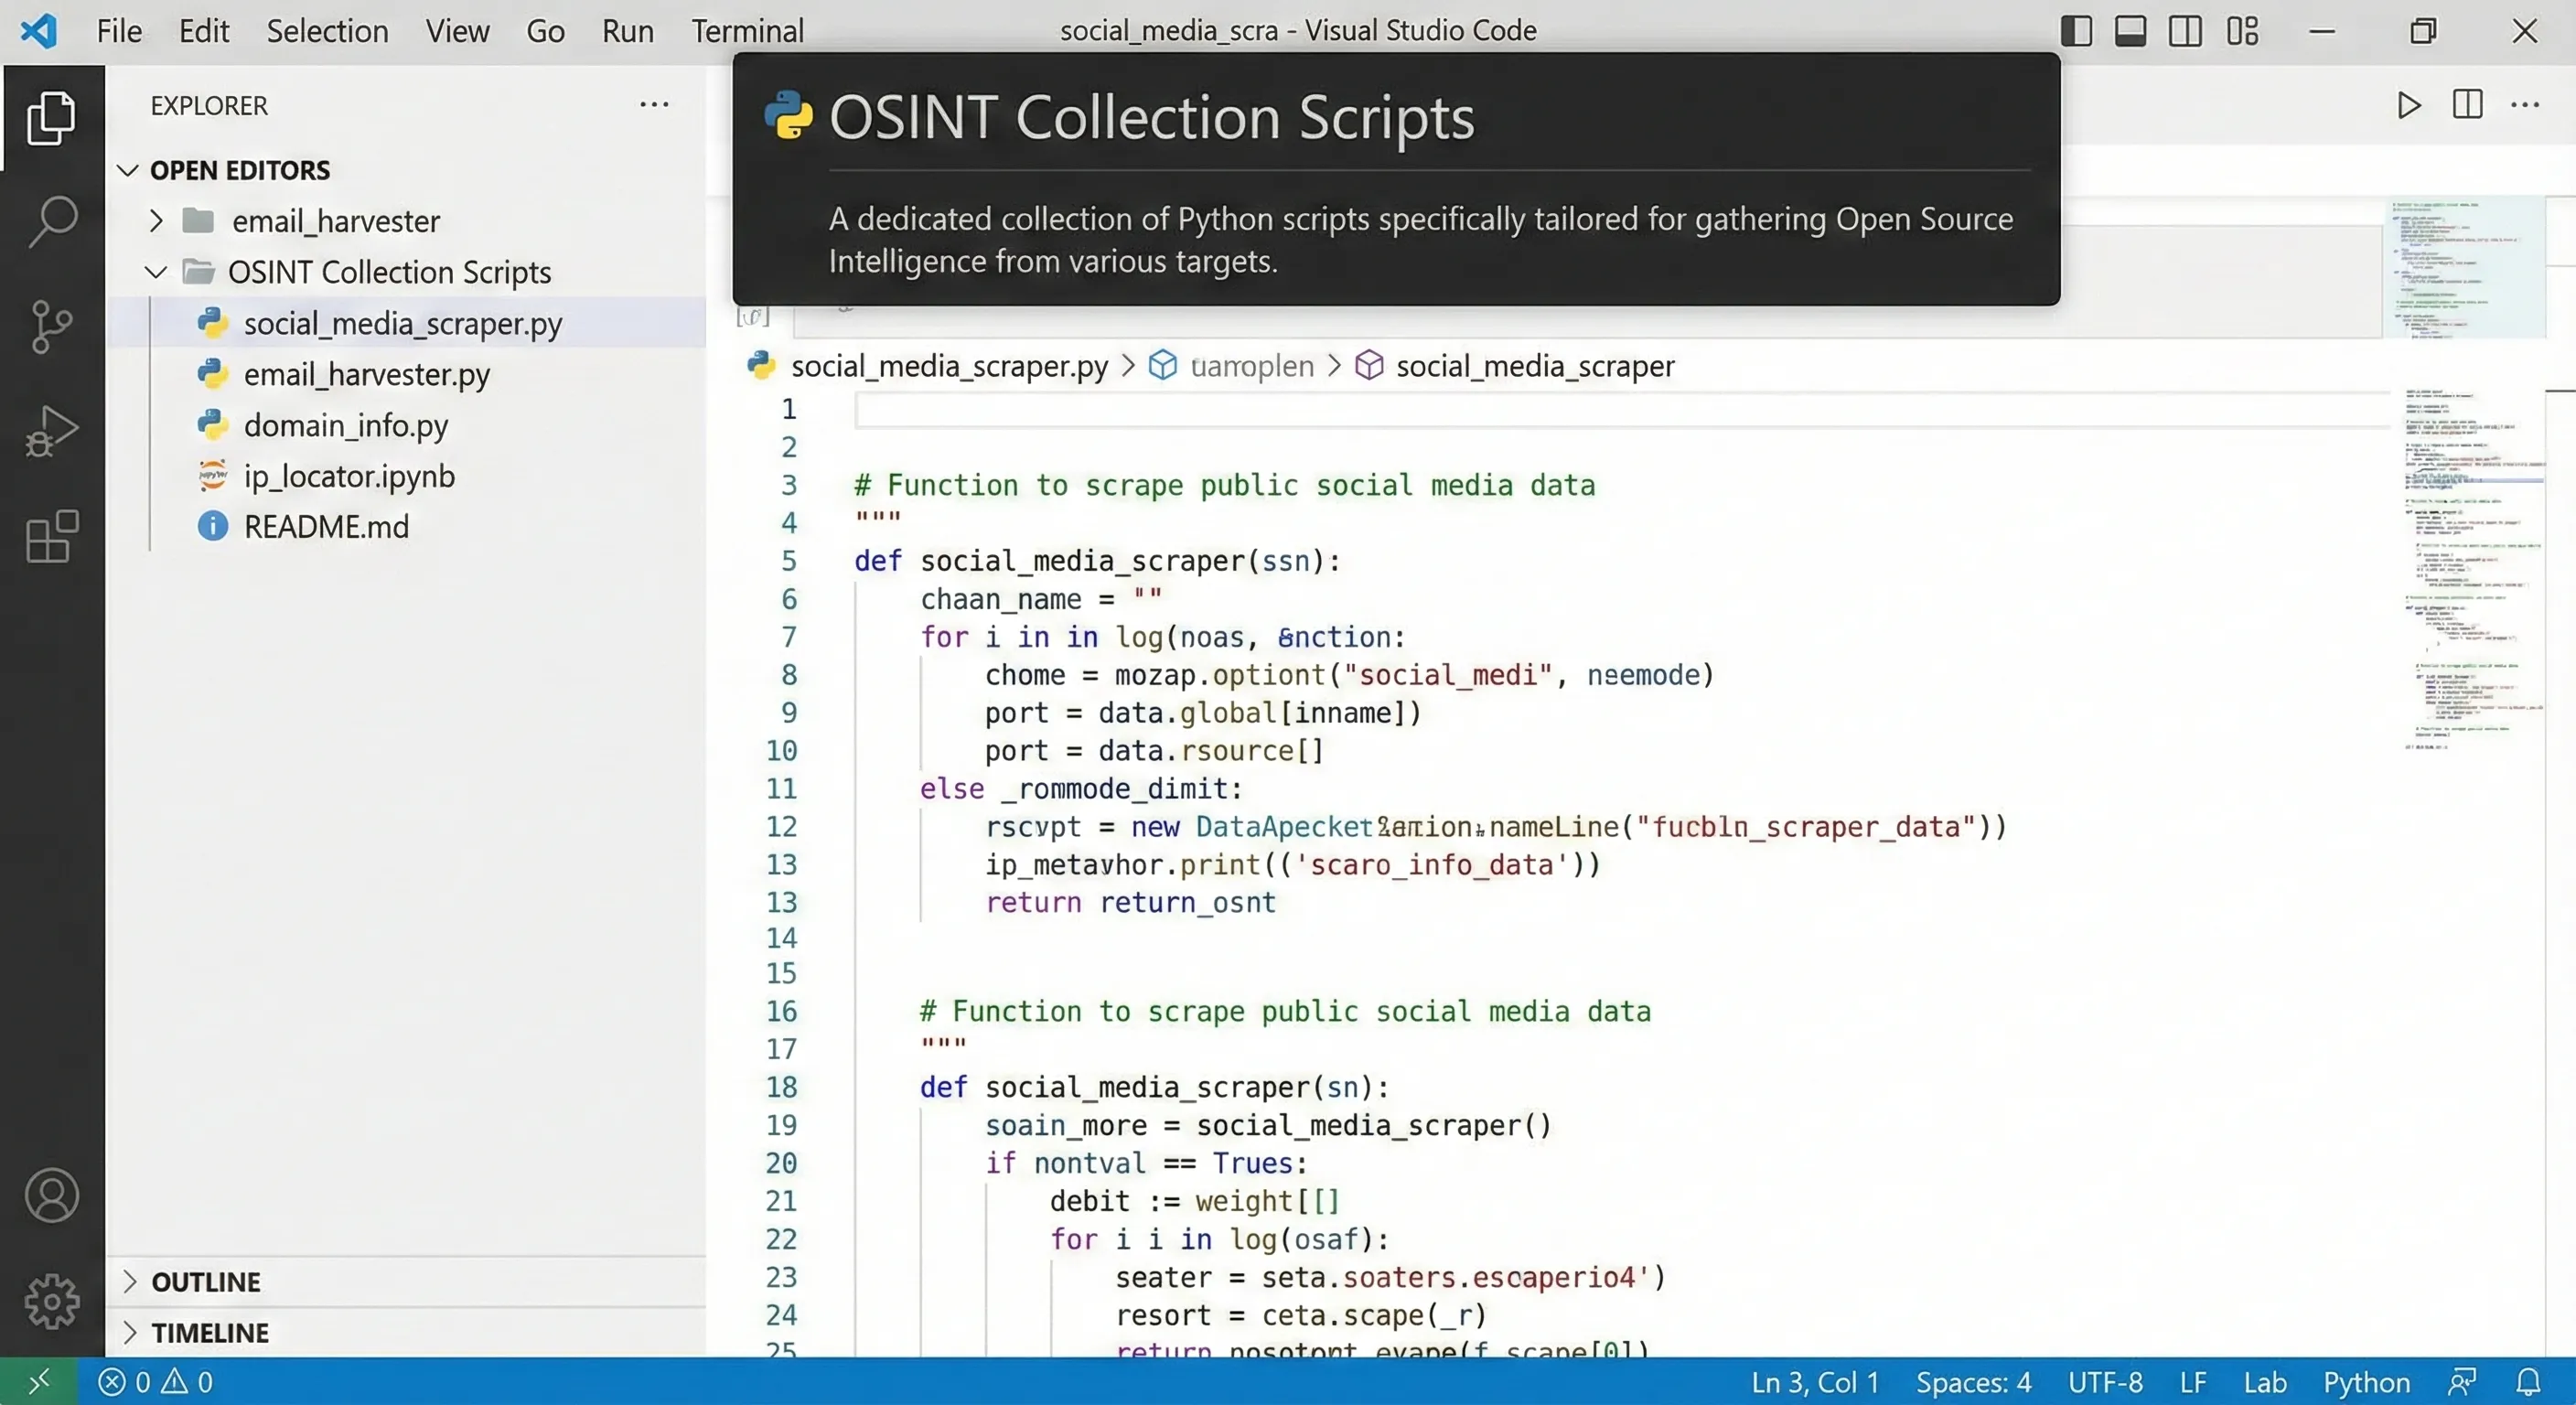Run the Python file with the play icon

click(2408, 105)
